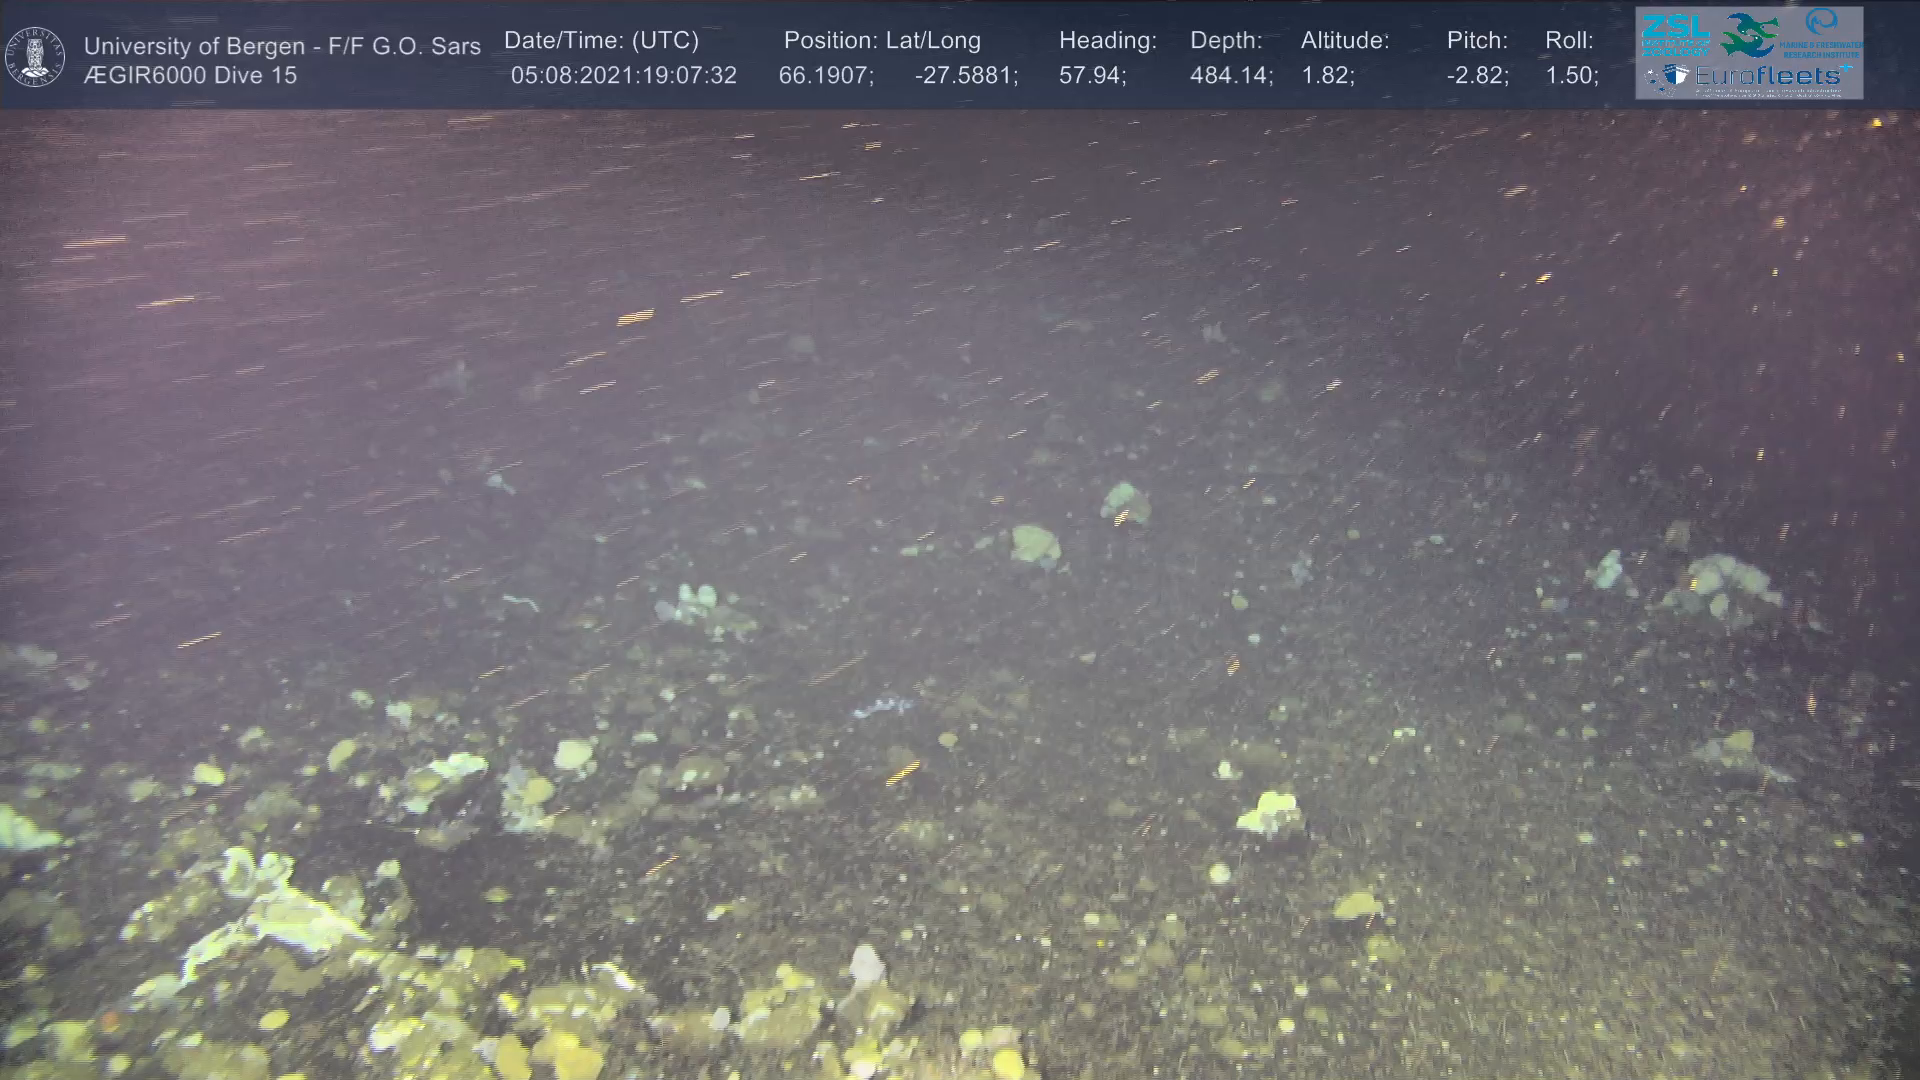This screenshot has height=1080, width=1920.
Task: Click the Altitude value 1.82
Action: click(1327, 75)
